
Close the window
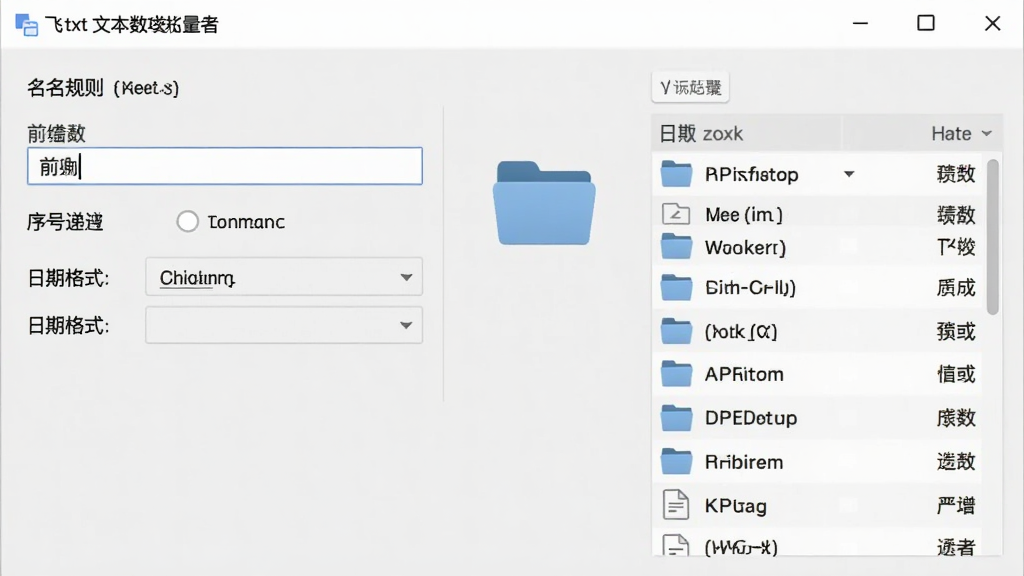(993, 24)
